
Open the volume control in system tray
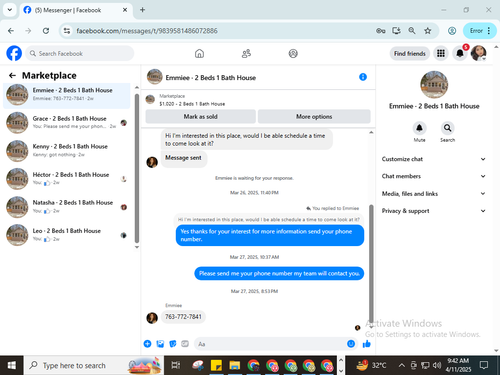(x=437, y=365)
